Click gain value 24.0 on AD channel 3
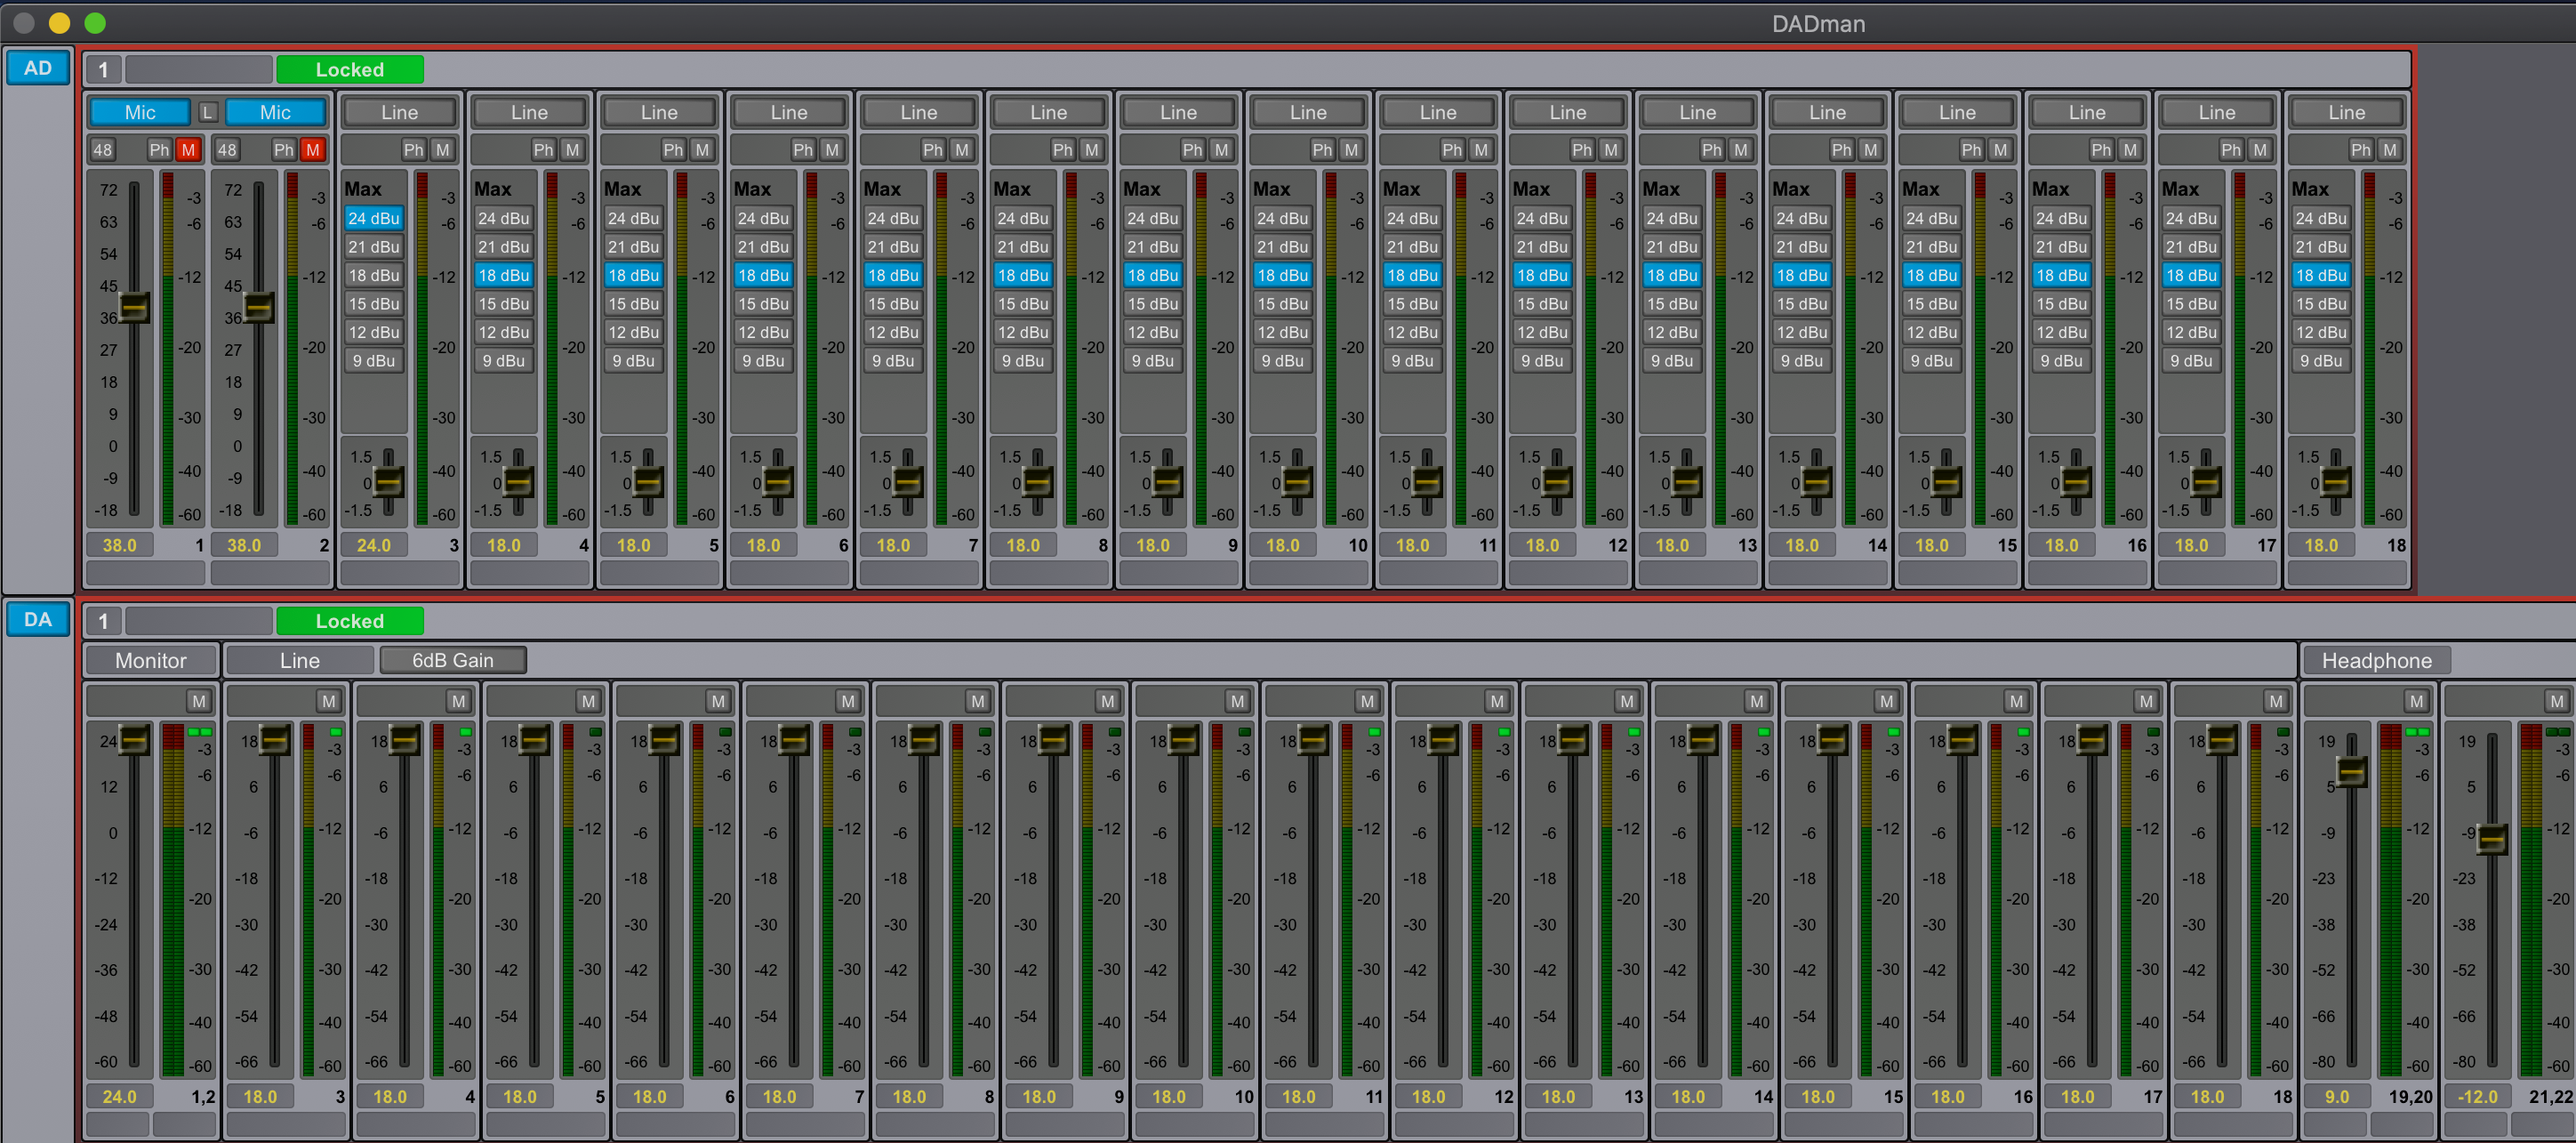The height and width of the screenshot is (1143, 2576). click(374, 545)
